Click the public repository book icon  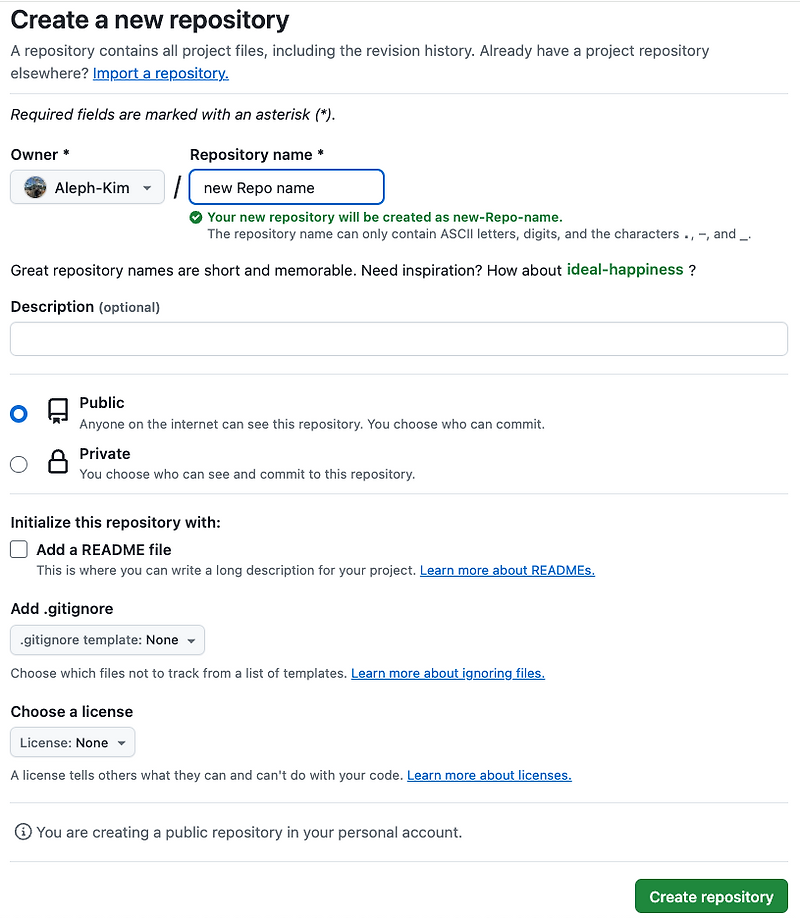[58, 411]
